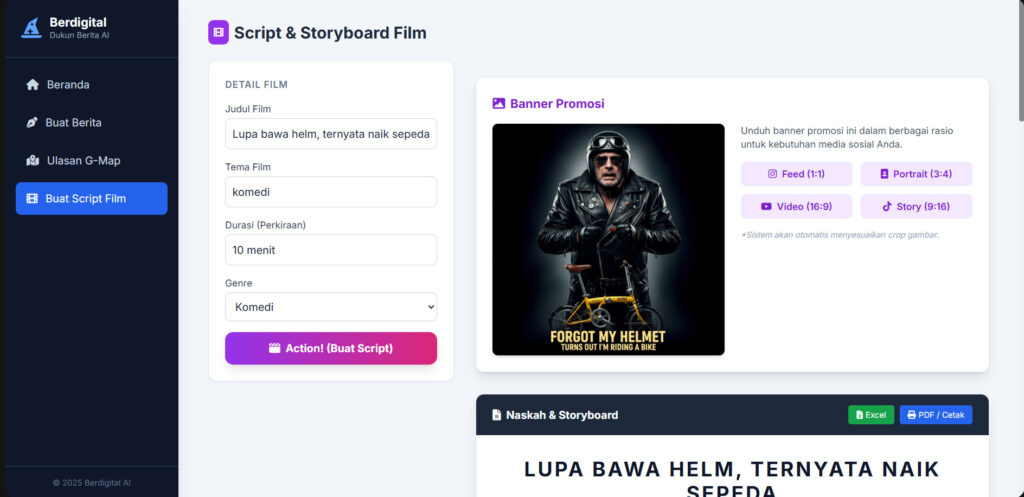This screenshot has height=497, width=1024.
Task: Open the Genre dropdown showing Komedi
Action: click(331, 307)
